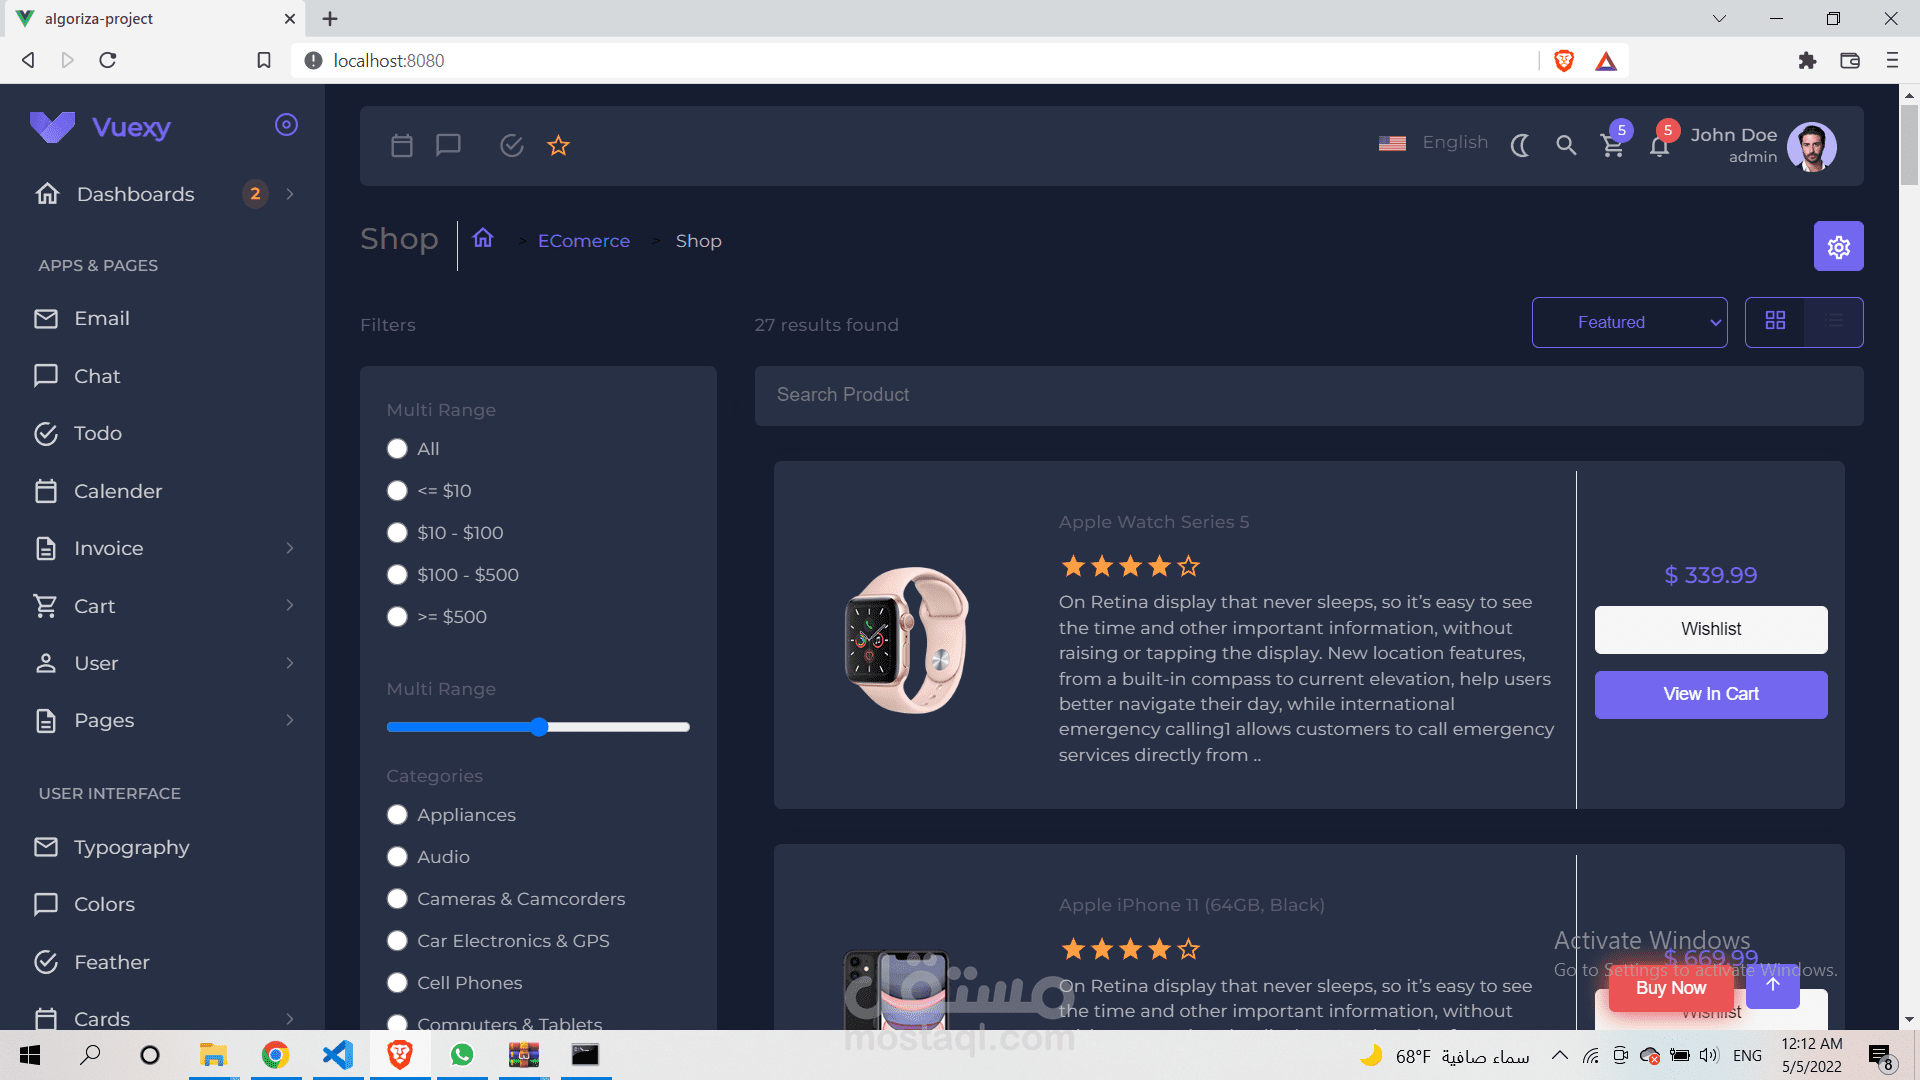Click the navbar search magnifier icon
Image resolution: width=1920 pixels, height=1080 pixels.
1566,146
